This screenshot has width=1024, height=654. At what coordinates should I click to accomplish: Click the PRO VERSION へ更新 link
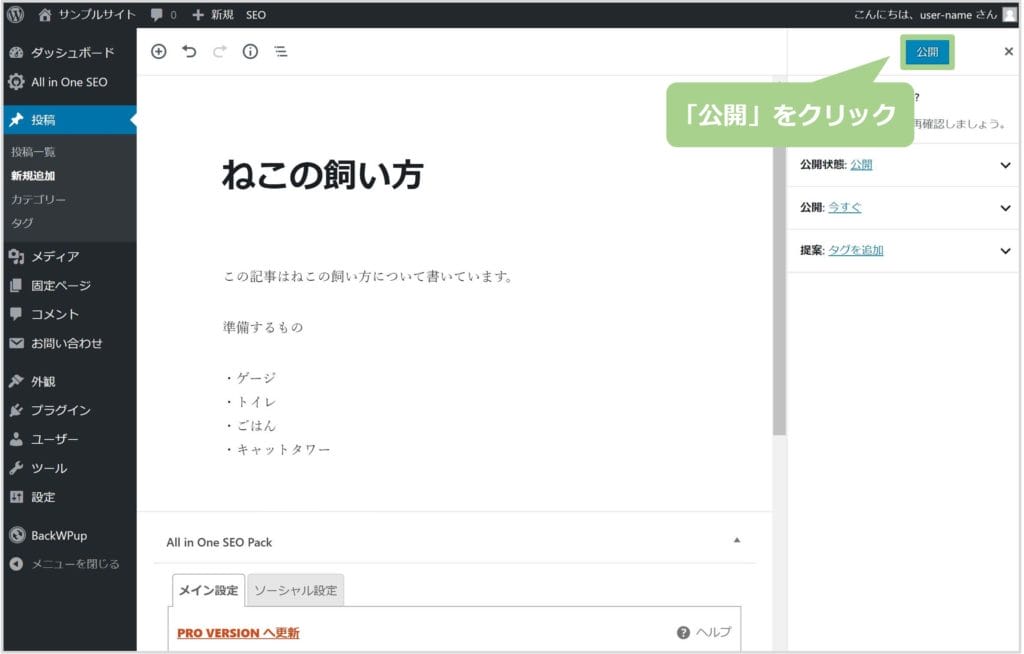[238, 633]
